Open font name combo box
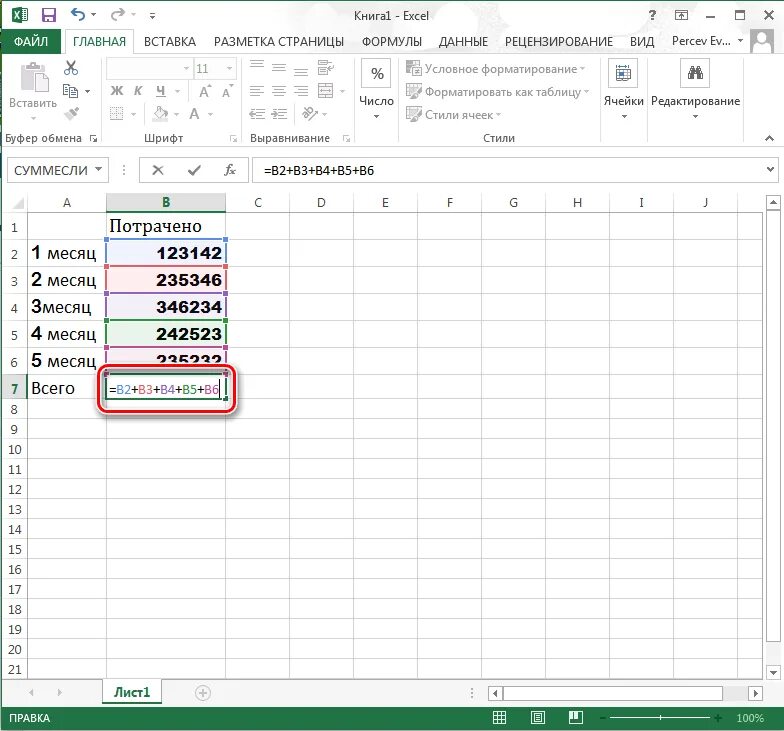Viewport: 784px width, 731px height. point(149,68)
